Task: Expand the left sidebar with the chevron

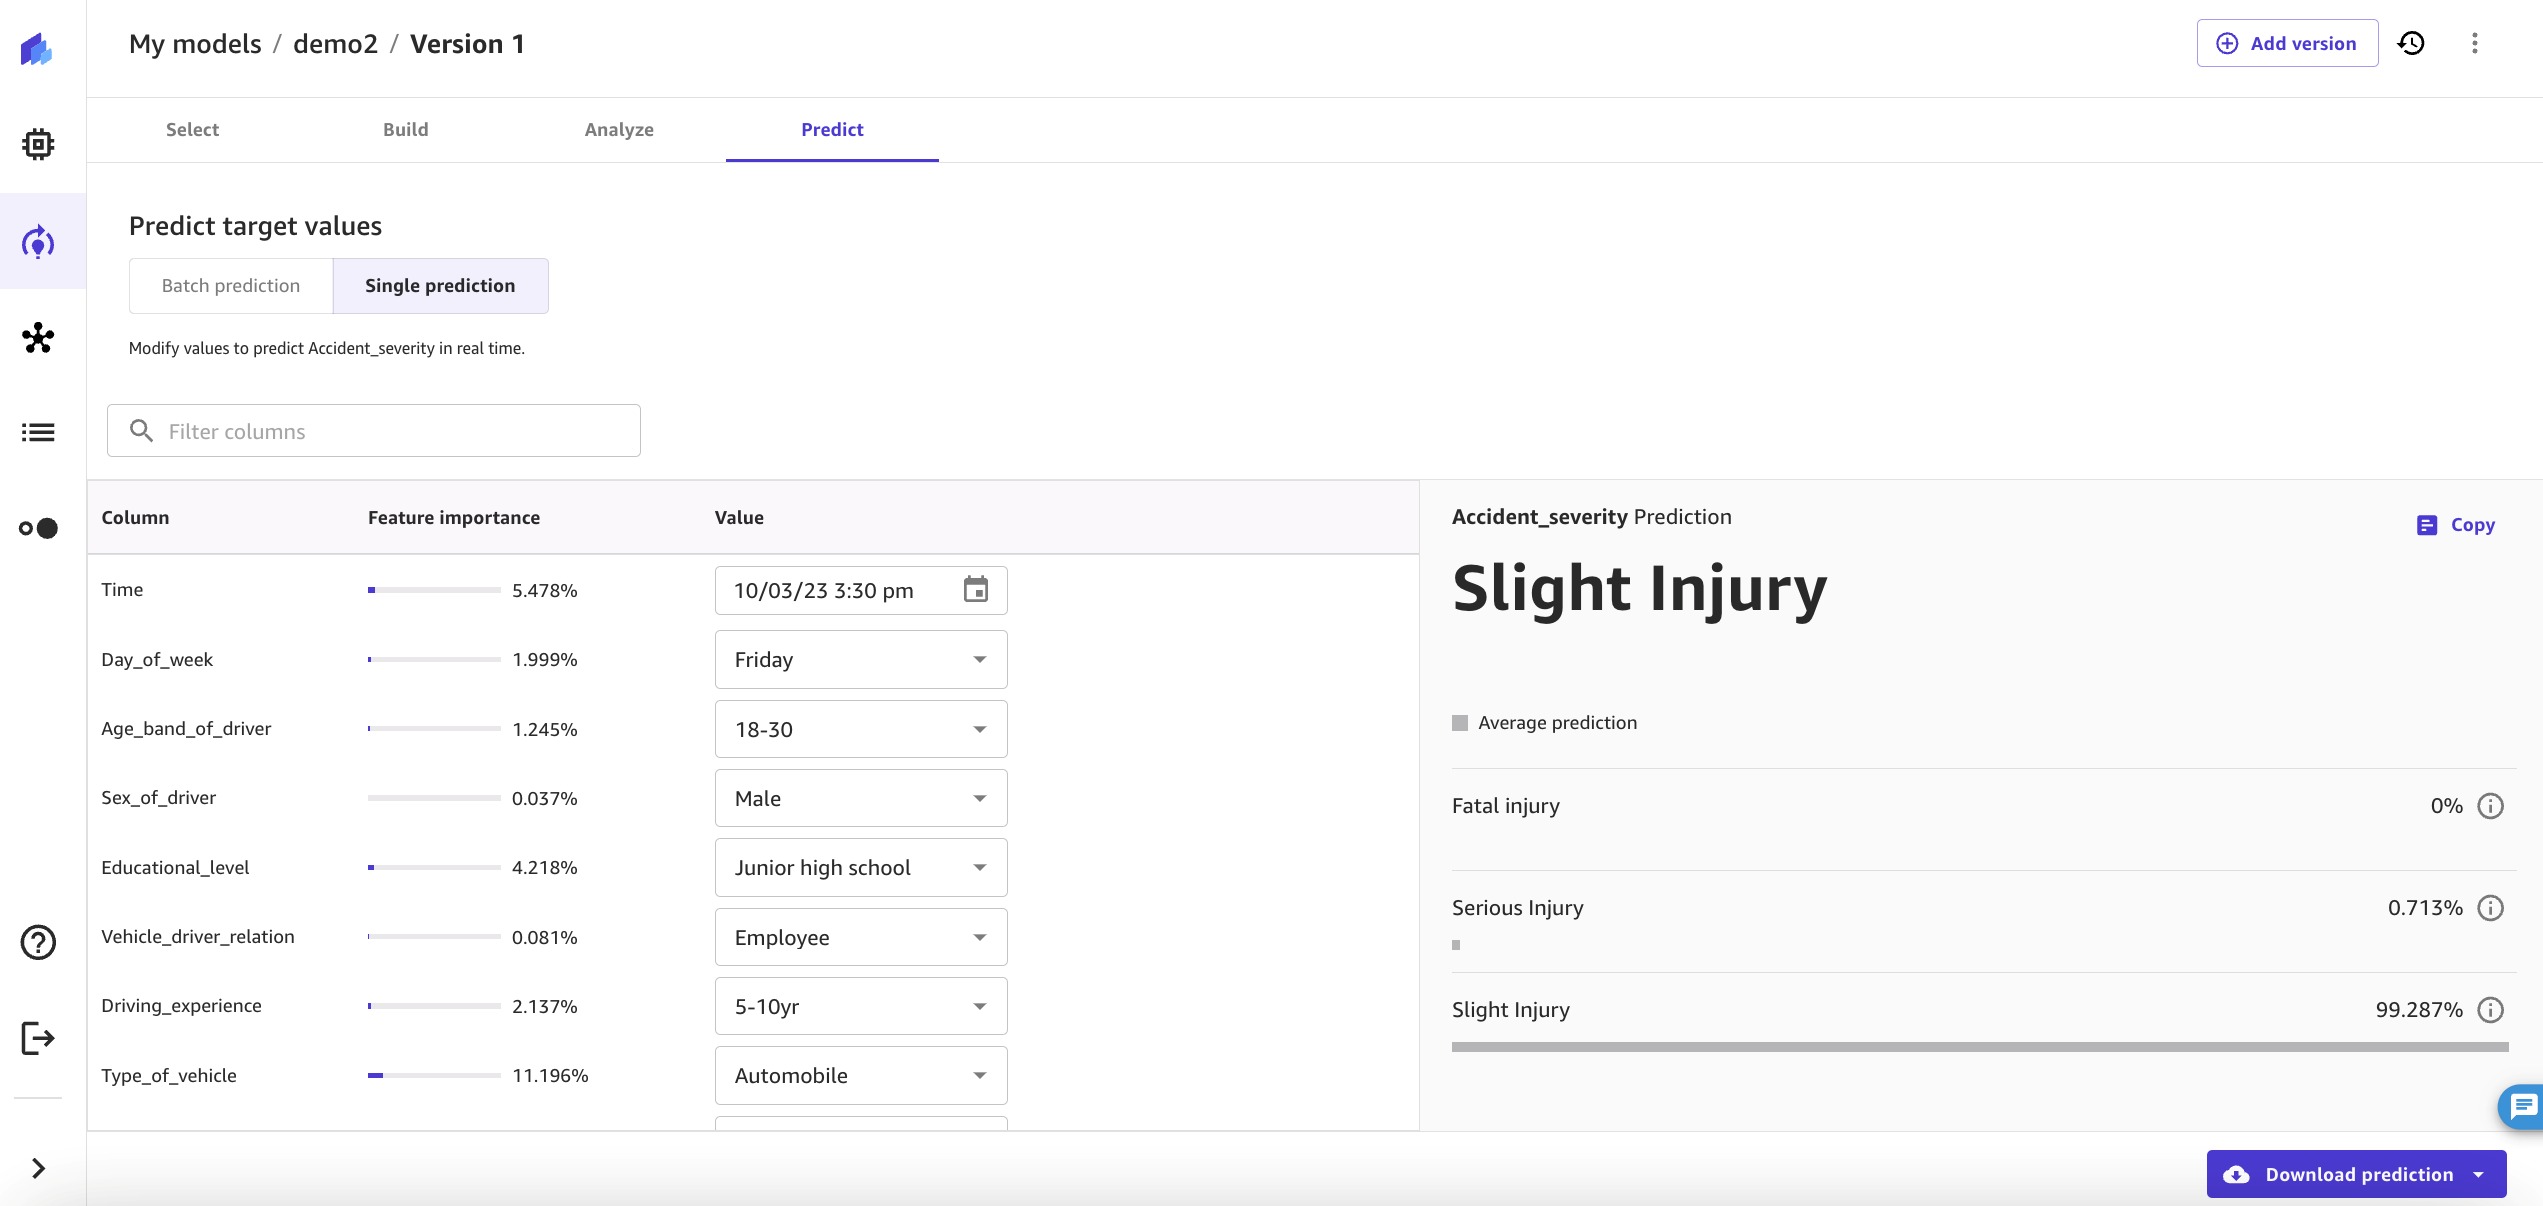Action: pos(38,1168)
